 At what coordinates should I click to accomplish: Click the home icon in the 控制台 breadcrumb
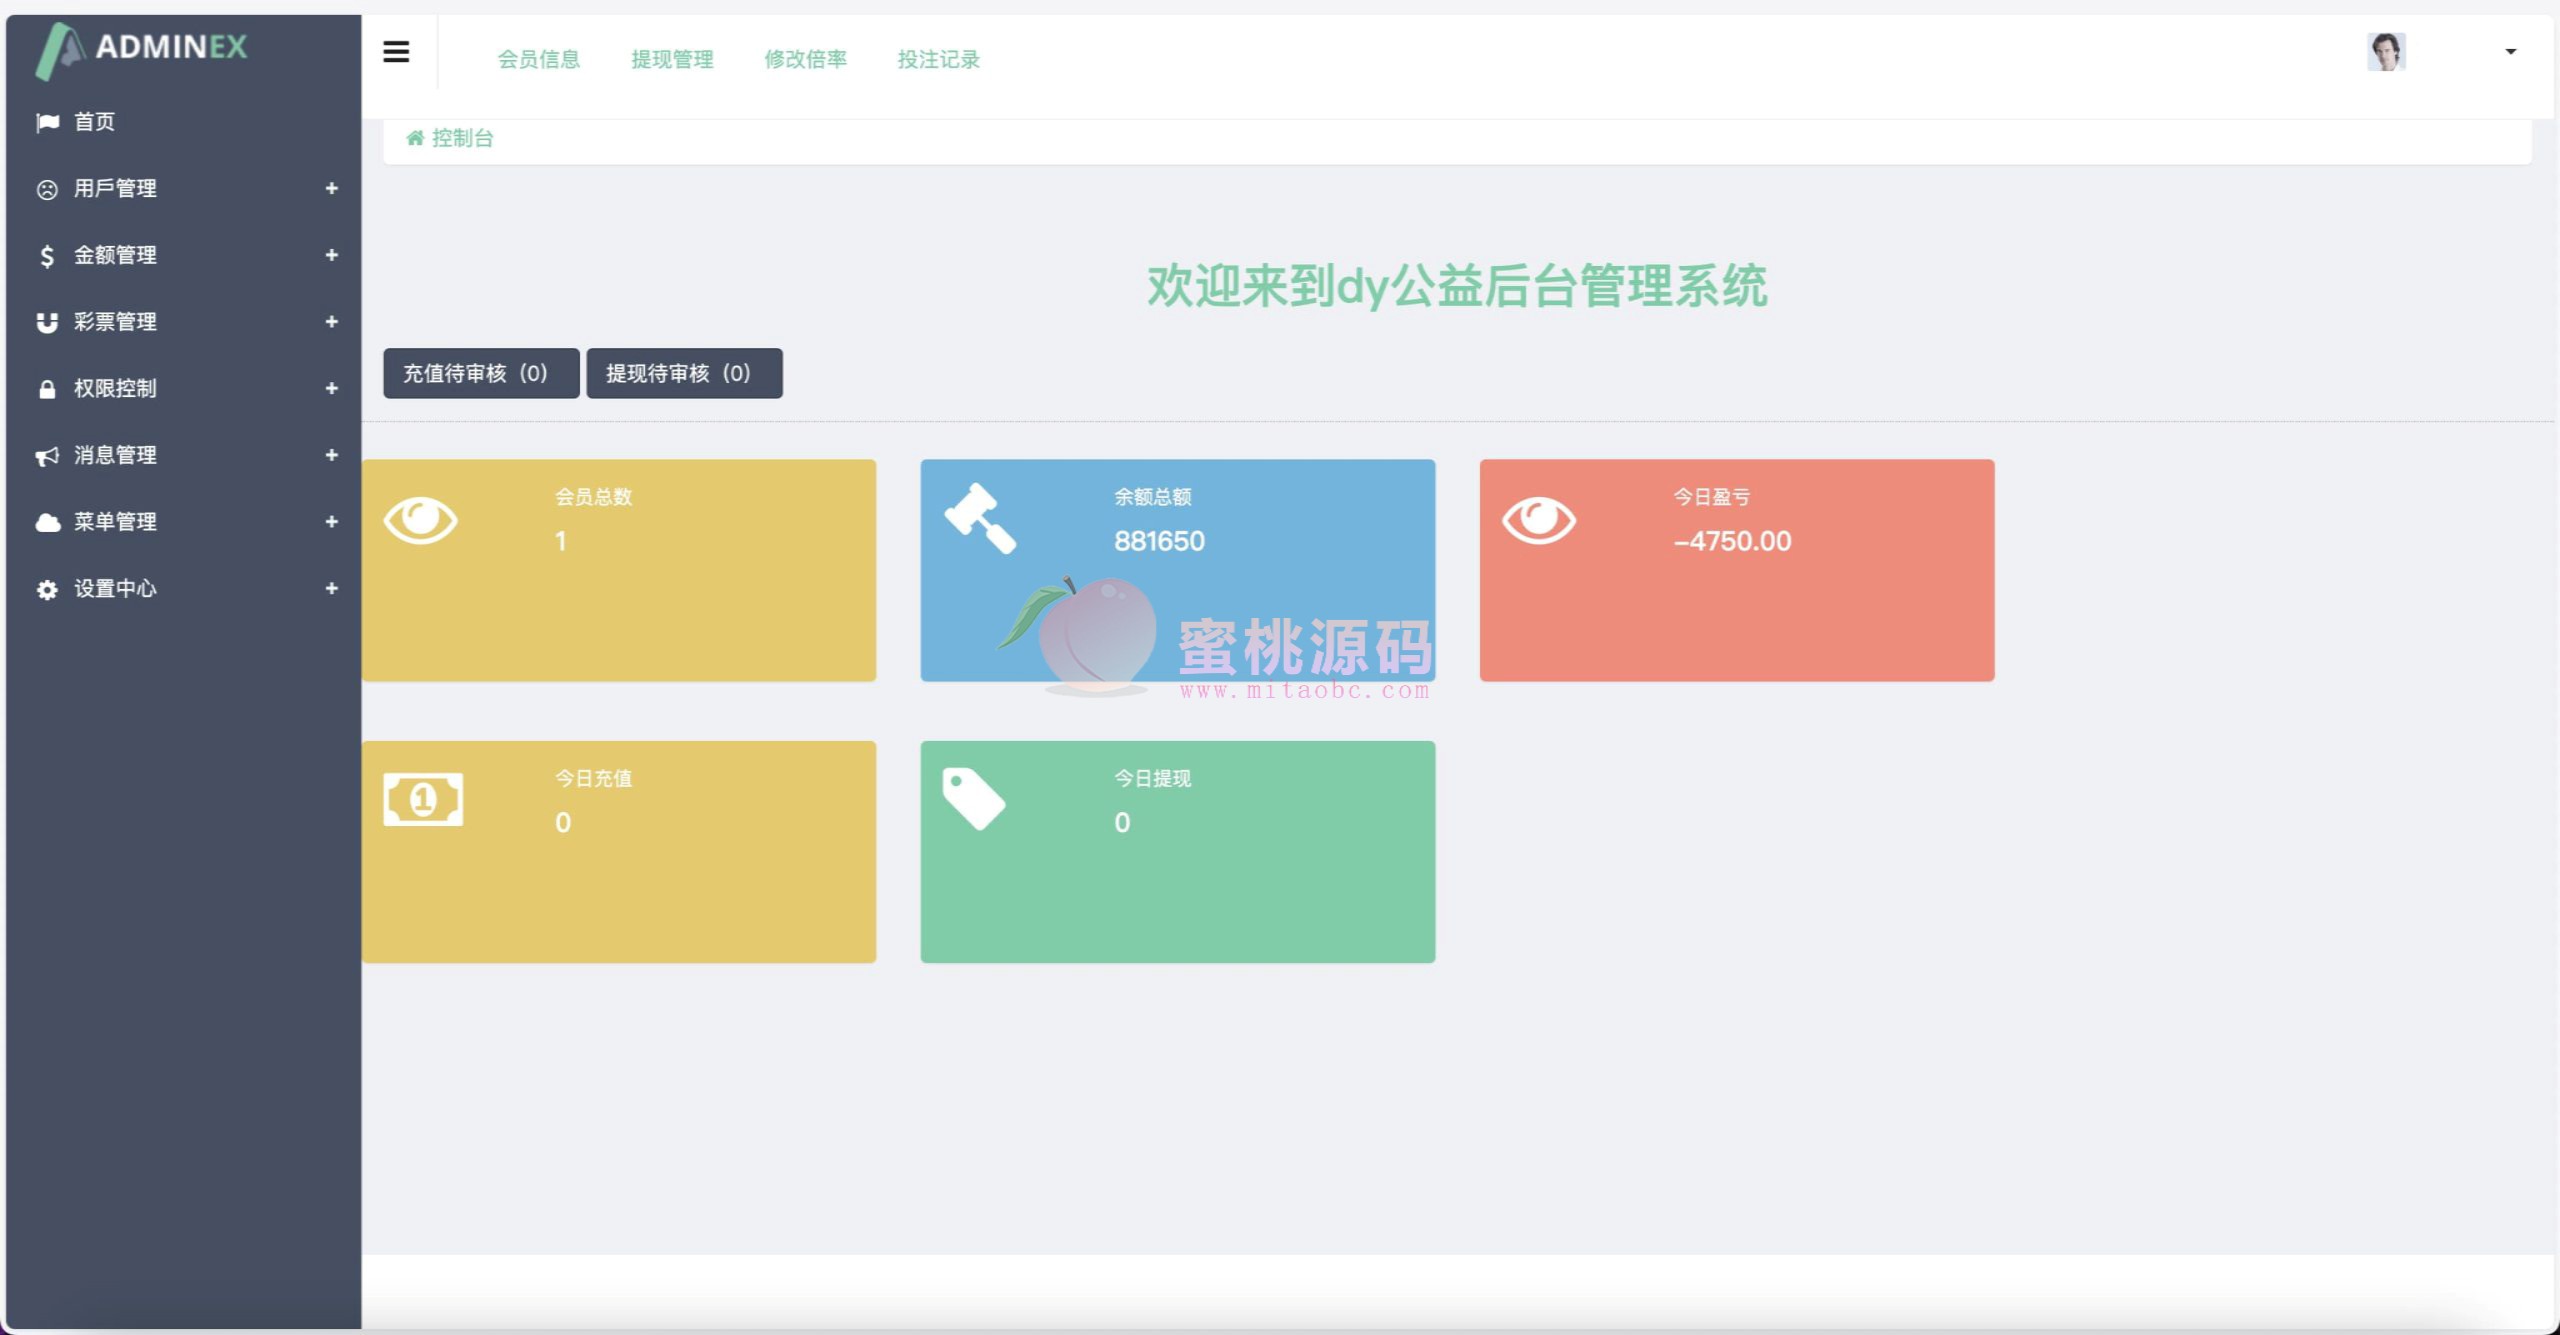tap(415, 138)
